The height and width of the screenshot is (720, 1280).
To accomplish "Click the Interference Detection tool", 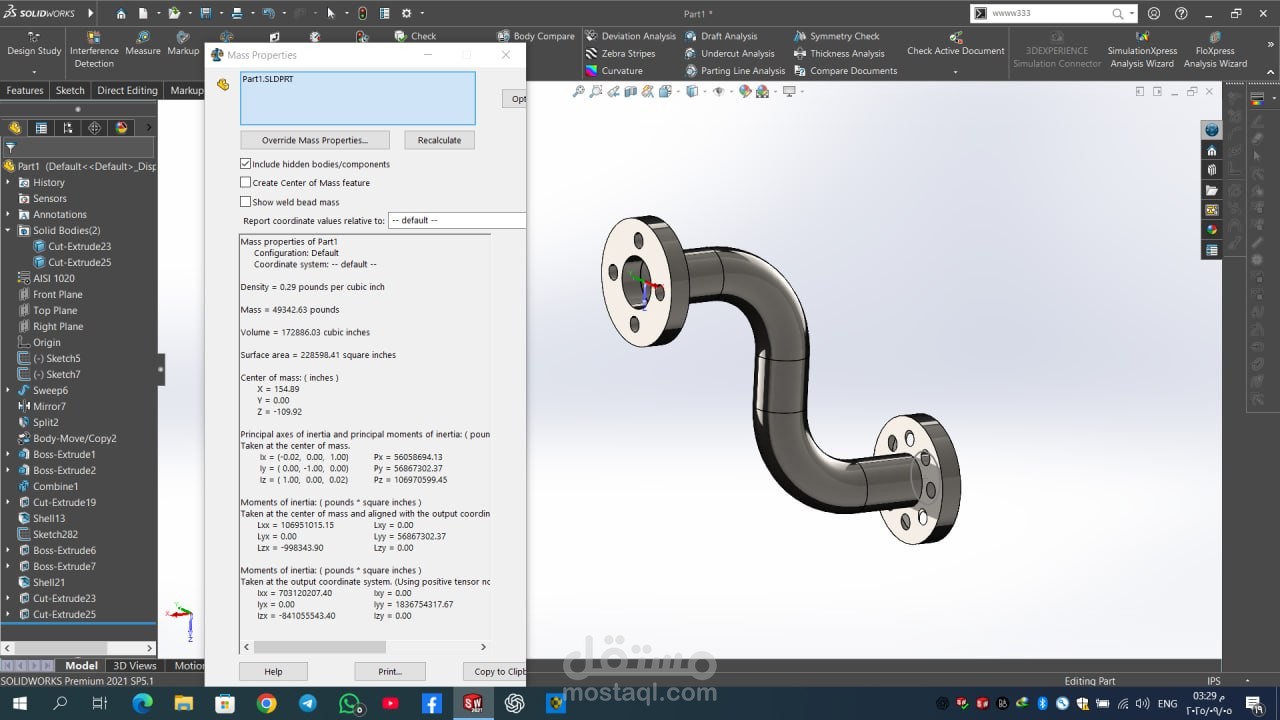I will [94, 50].
